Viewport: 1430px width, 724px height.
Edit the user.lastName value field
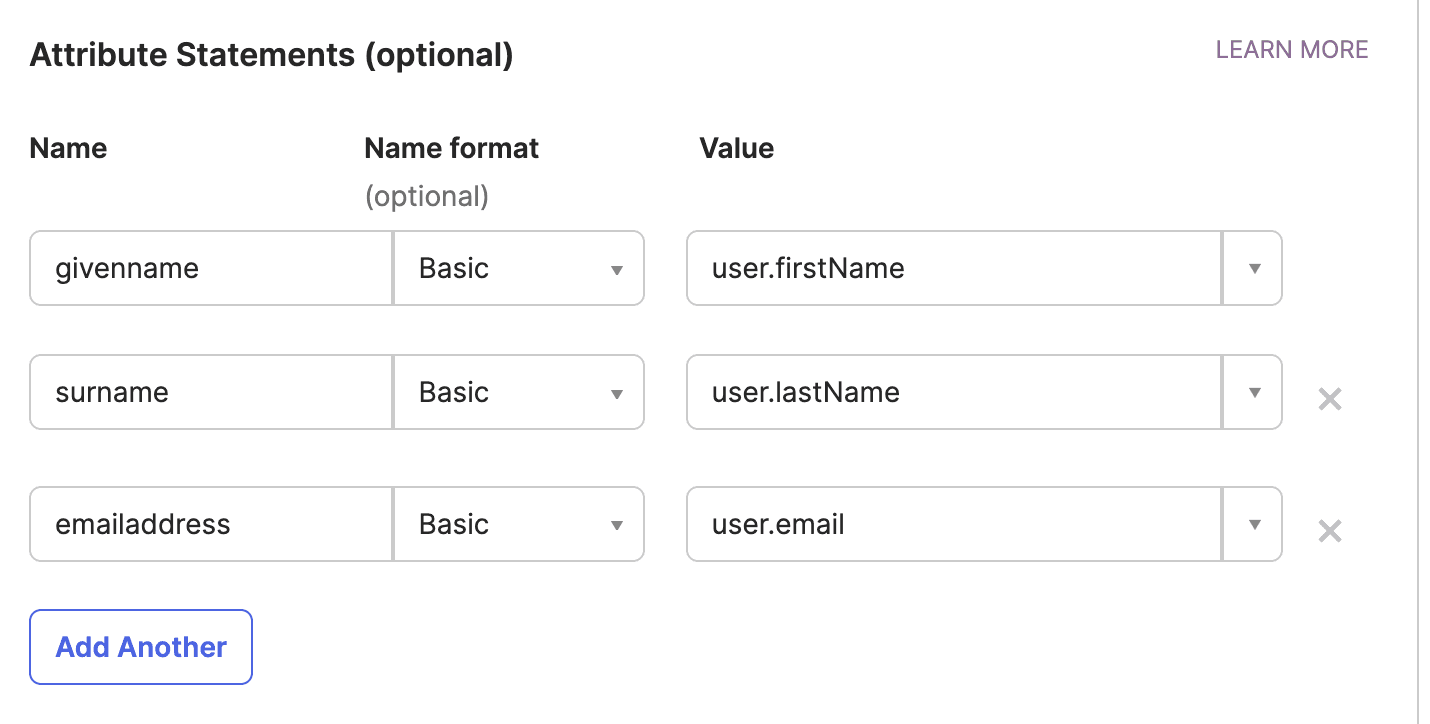[953, 392]
